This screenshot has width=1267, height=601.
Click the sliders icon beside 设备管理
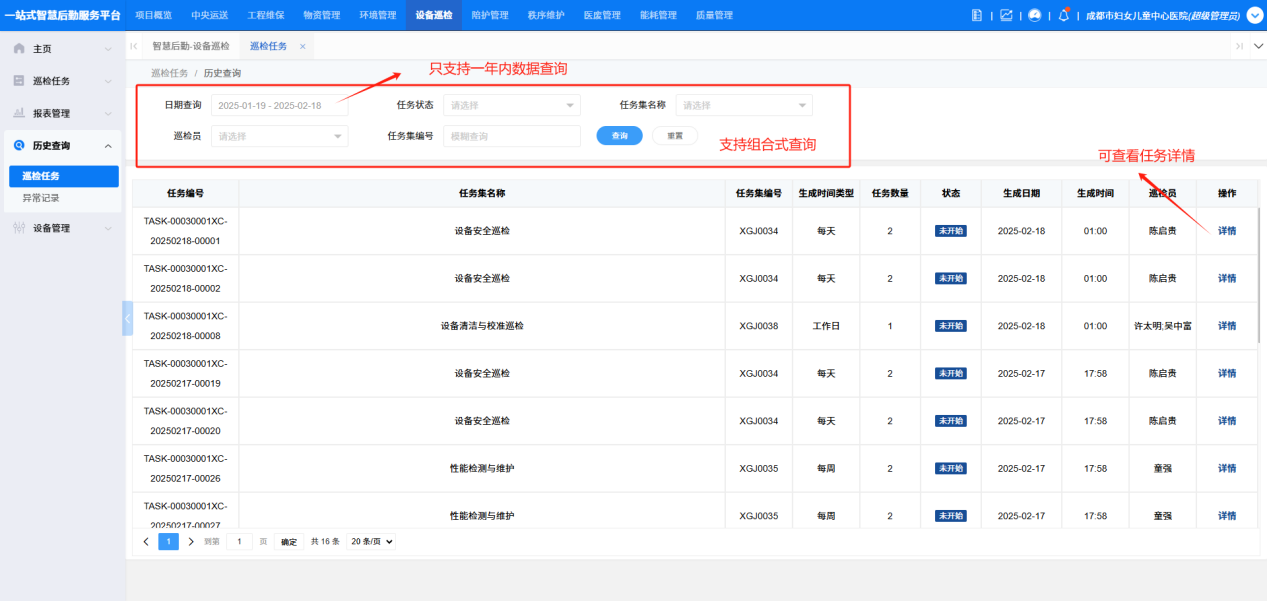click(19, 228)
